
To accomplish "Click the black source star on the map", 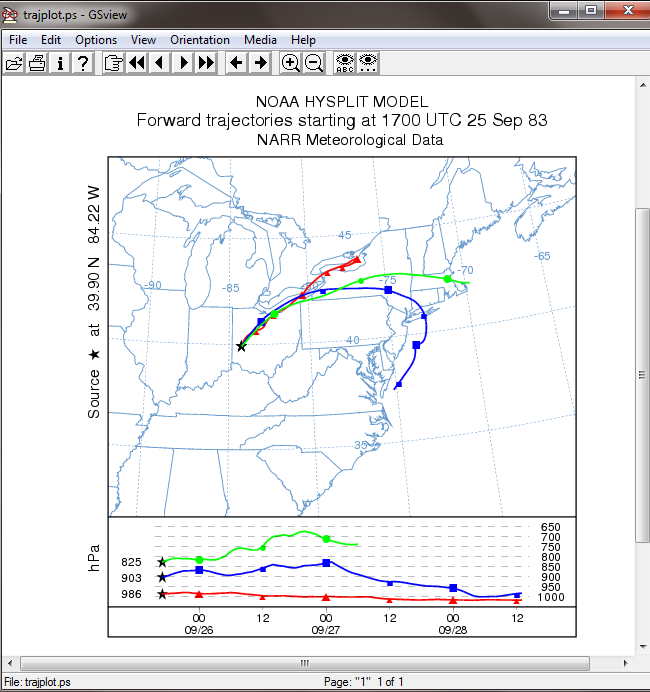I will (241, 346).
